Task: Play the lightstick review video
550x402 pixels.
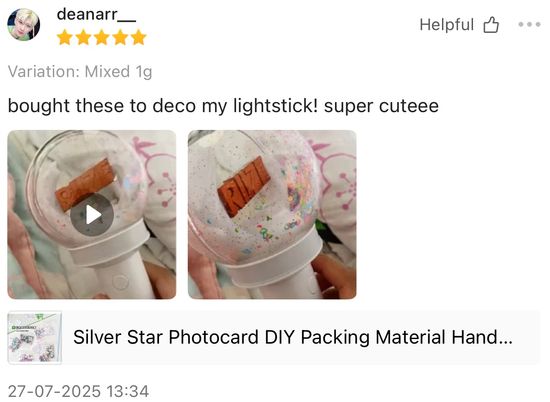Action: [x=92, y=214]
